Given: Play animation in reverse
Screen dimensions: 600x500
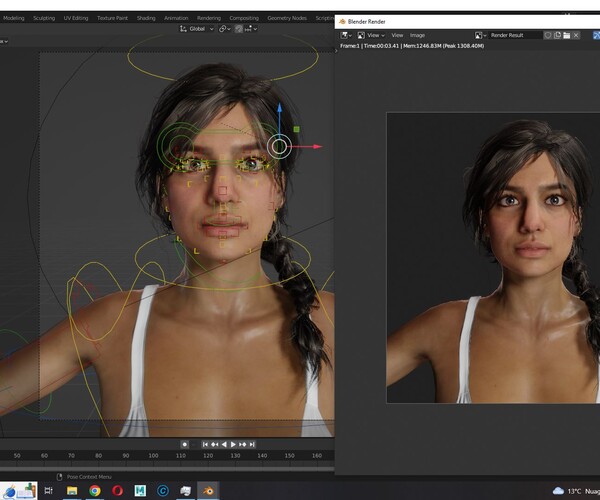Looking at the screenshot, I should [x=224, y=444].
